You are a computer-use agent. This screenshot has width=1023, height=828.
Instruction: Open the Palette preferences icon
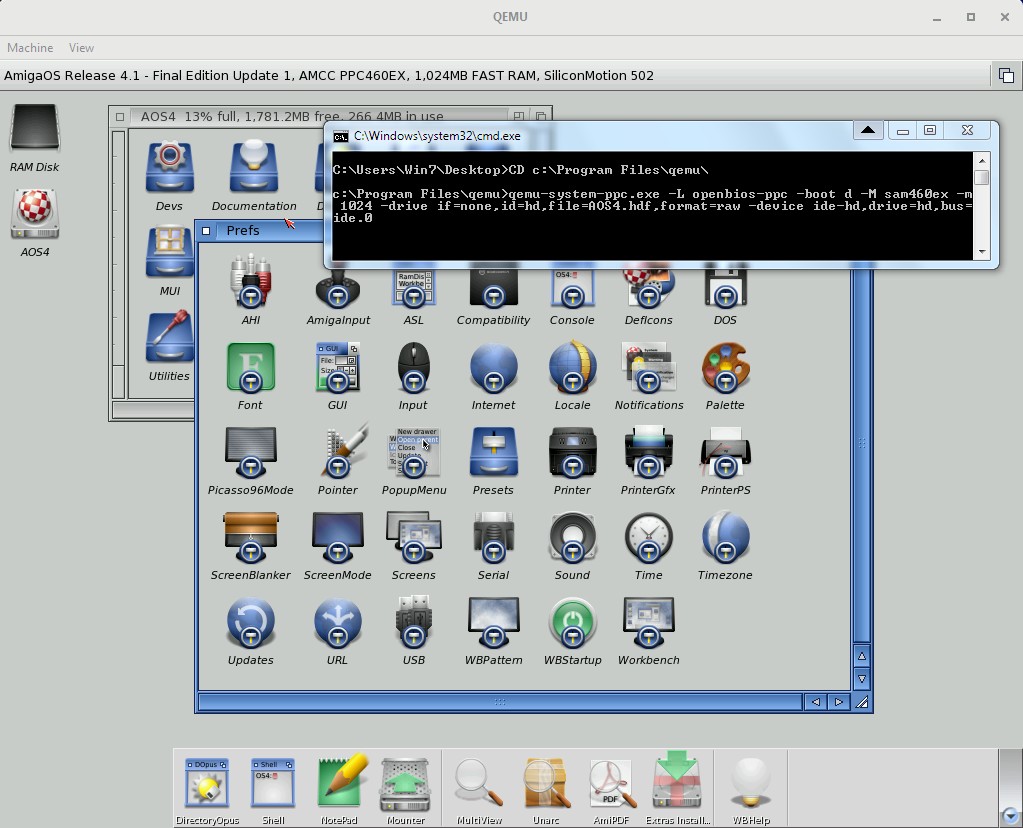pos(725,370)
